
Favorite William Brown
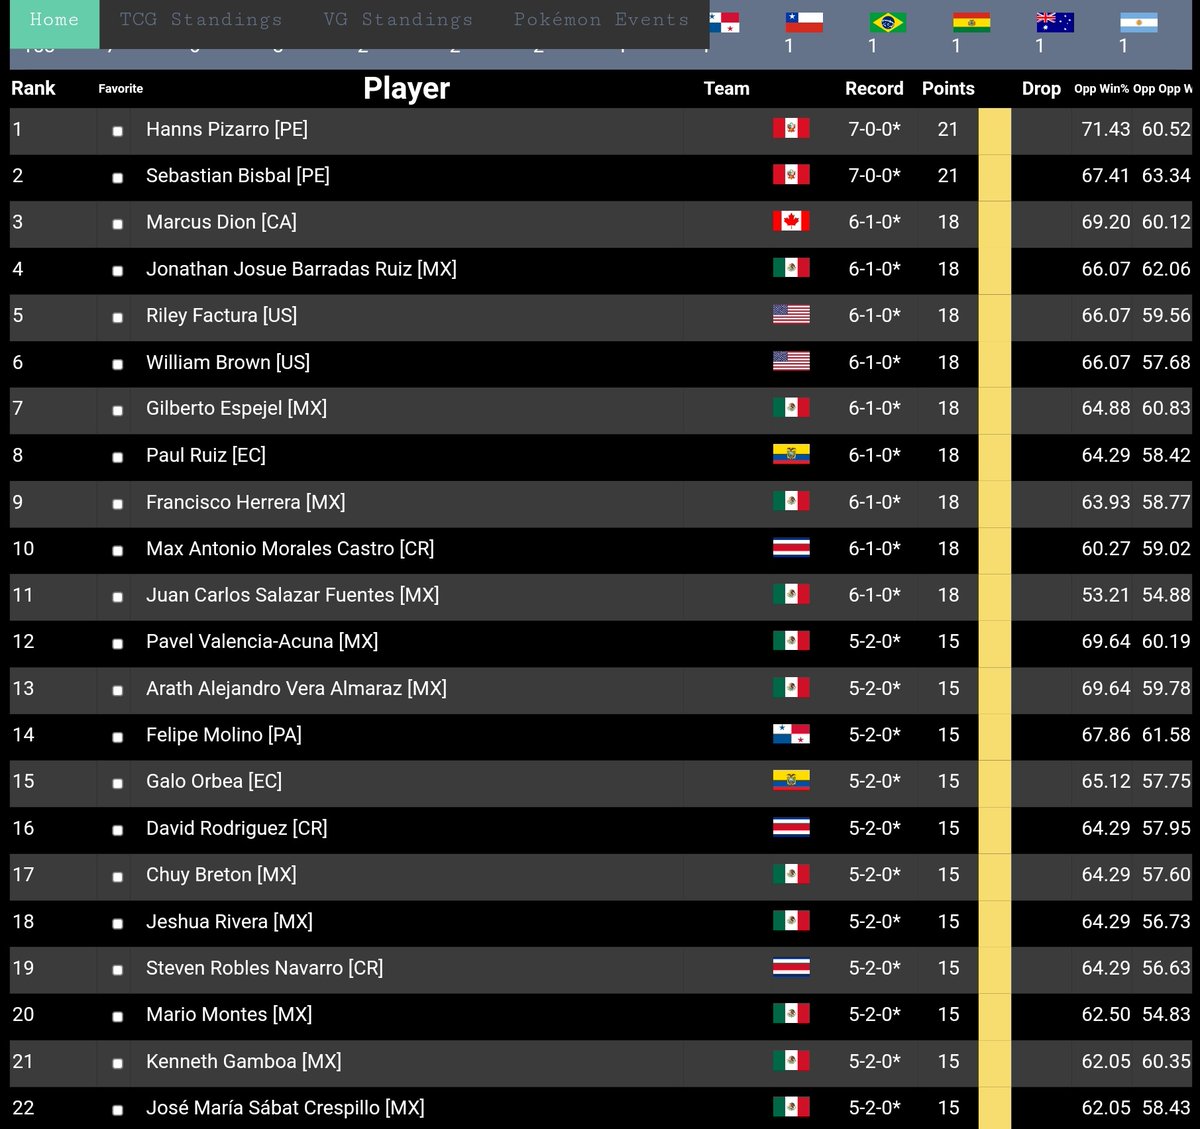[x=117, y=364]
